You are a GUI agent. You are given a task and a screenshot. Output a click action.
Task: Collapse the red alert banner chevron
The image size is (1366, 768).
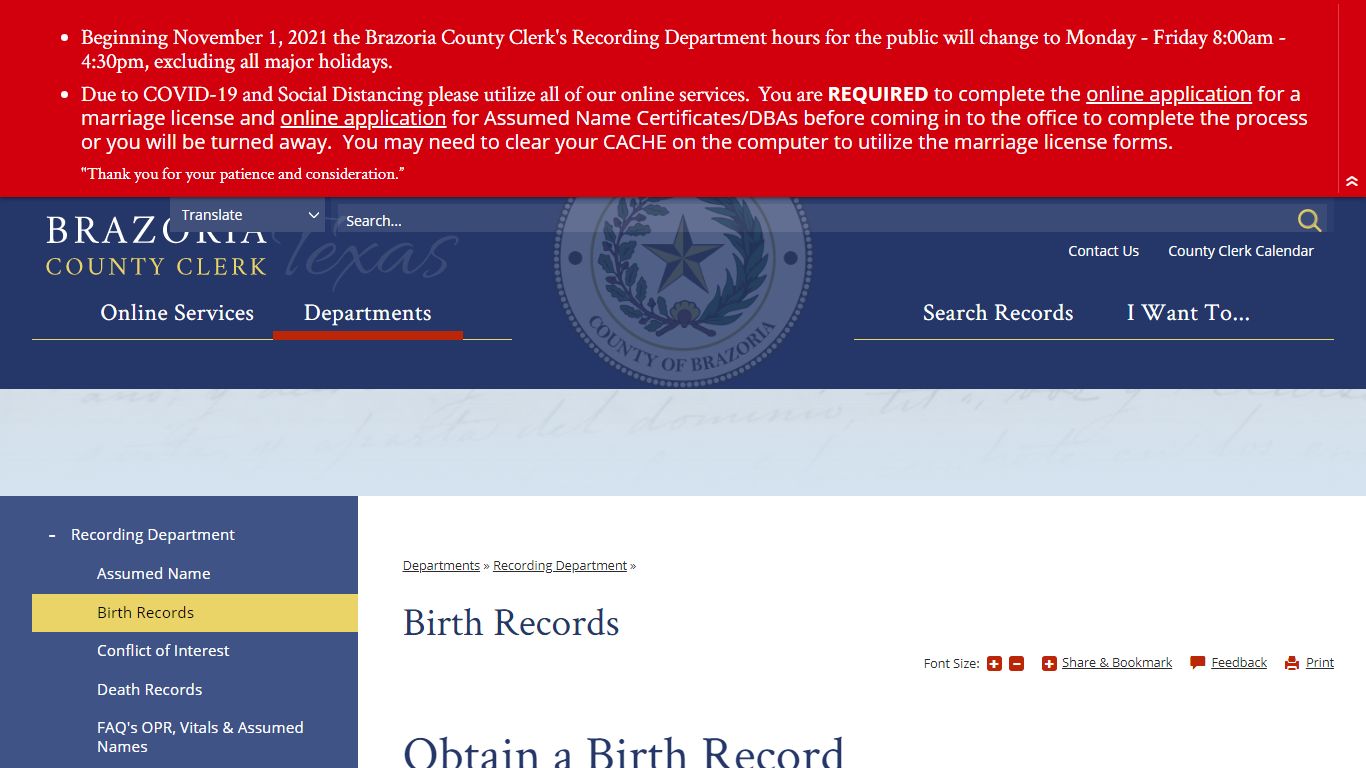pyautogui.click(x=1352, y=181)
